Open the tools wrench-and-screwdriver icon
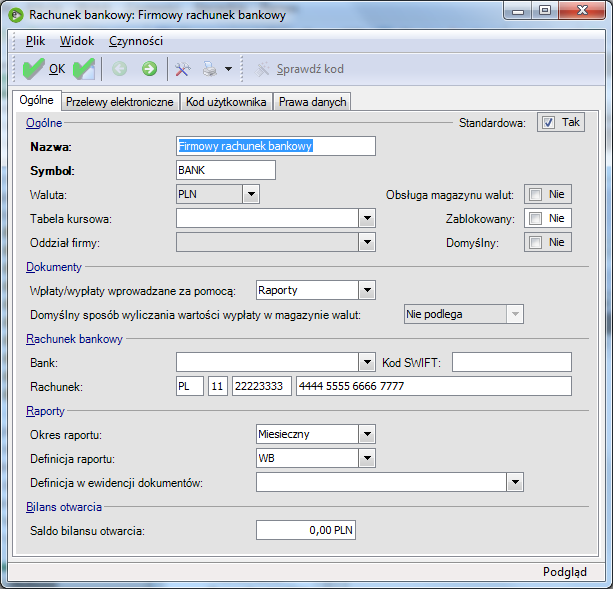Viewport: 613px width, 589px height. pos(183,69)
